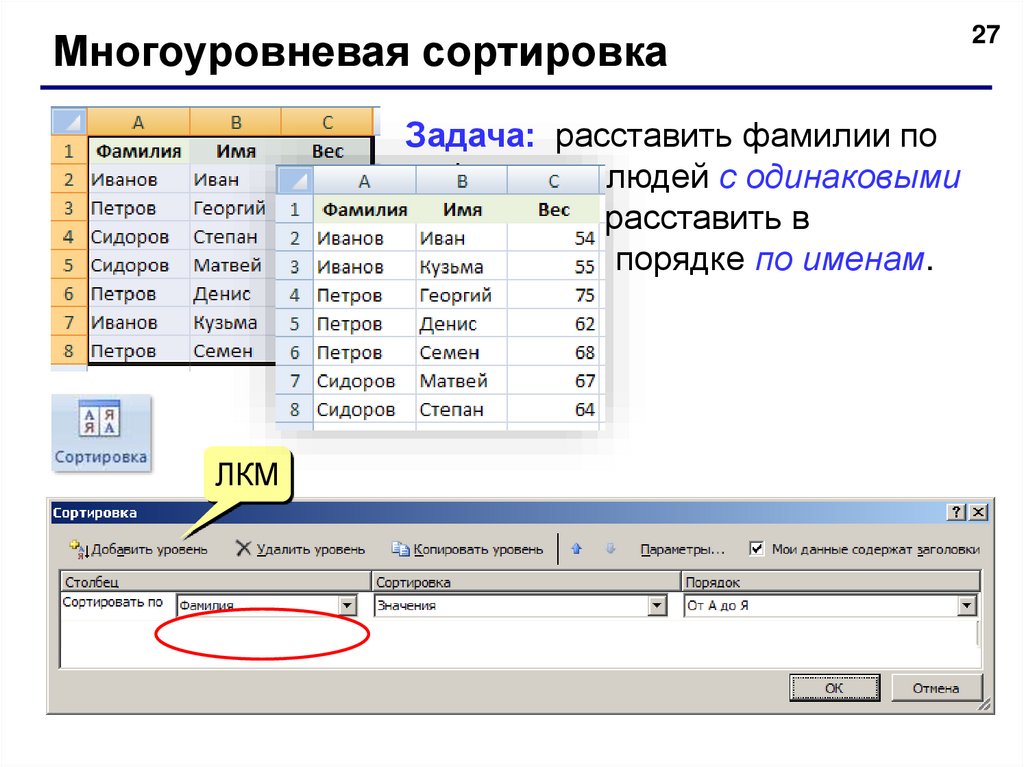Screen dimensions: 1024x767
Task: Click the Сортировка ribbon icon
Action: 101,433
